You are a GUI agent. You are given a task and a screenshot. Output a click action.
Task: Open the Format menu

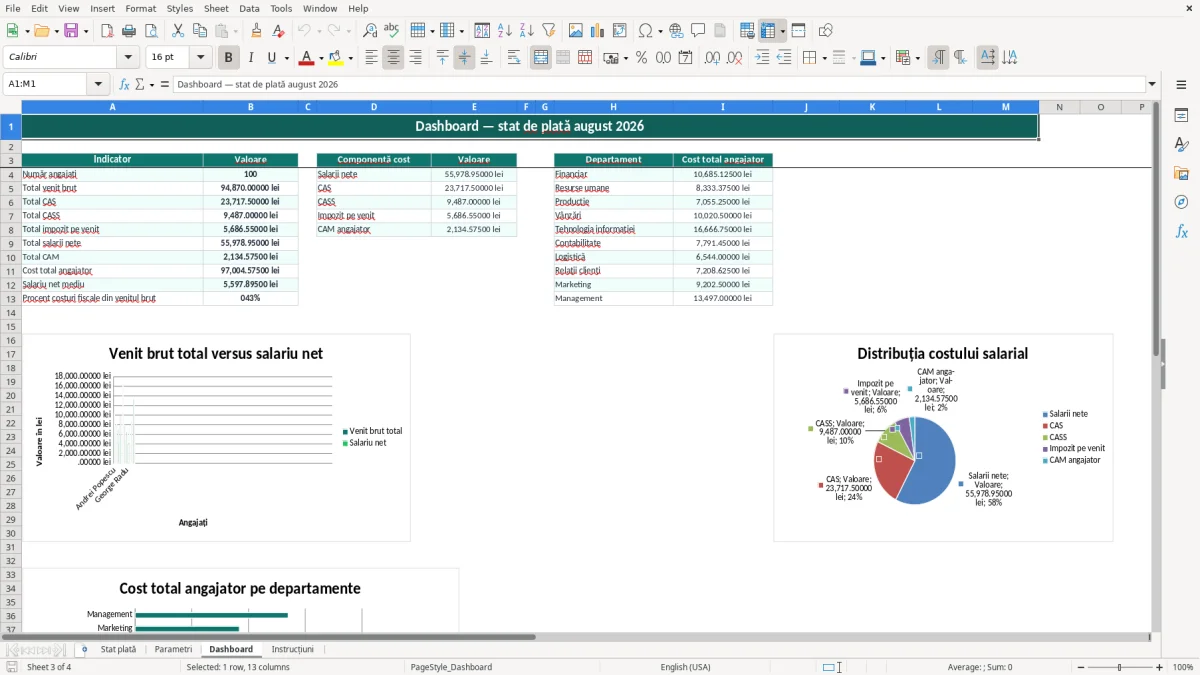pyautogui.click(x=140, y=8)
